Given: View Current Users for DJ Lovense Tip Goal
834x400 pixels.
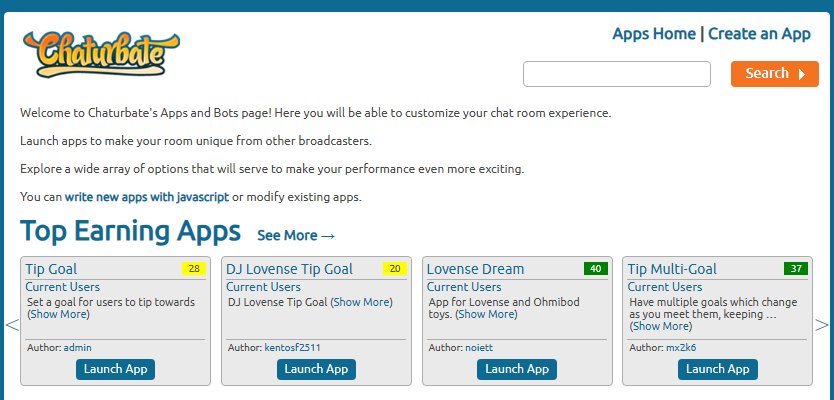Looking at the screenshot, I should [x=263, y=287].
